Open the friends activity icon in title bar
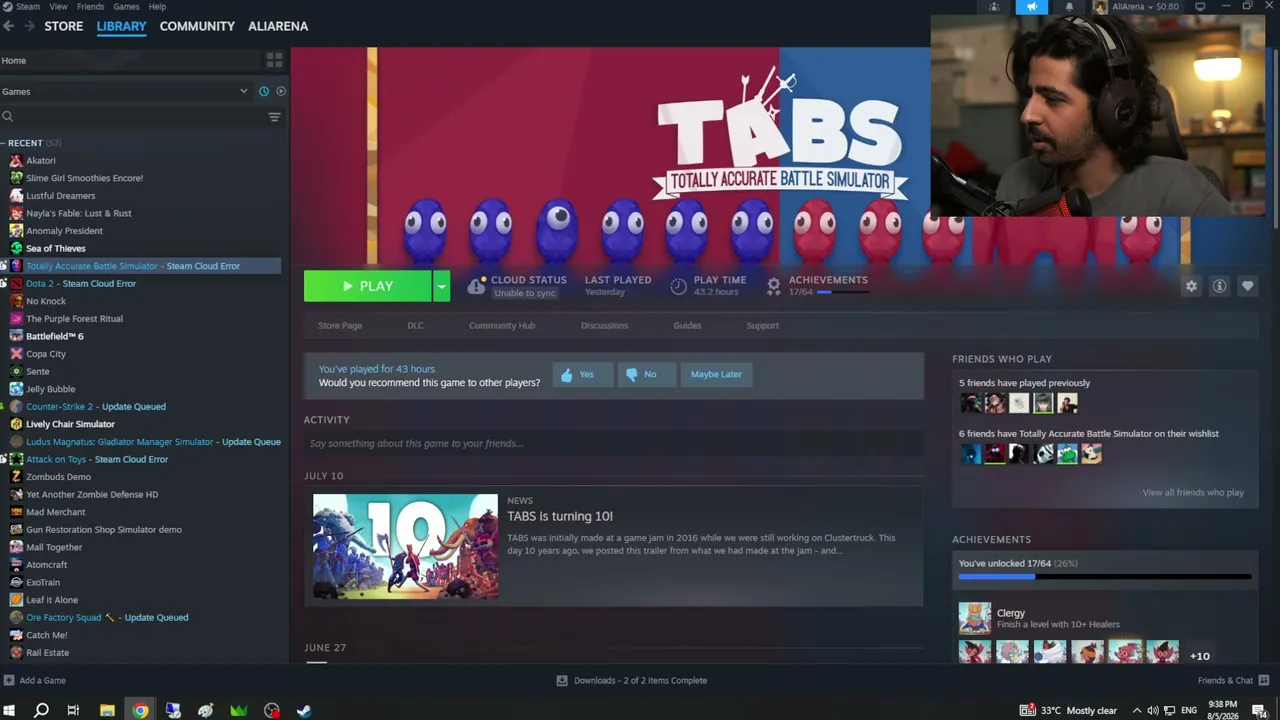This screenshot has width=1280, height=720. click(x=994, y=7)
